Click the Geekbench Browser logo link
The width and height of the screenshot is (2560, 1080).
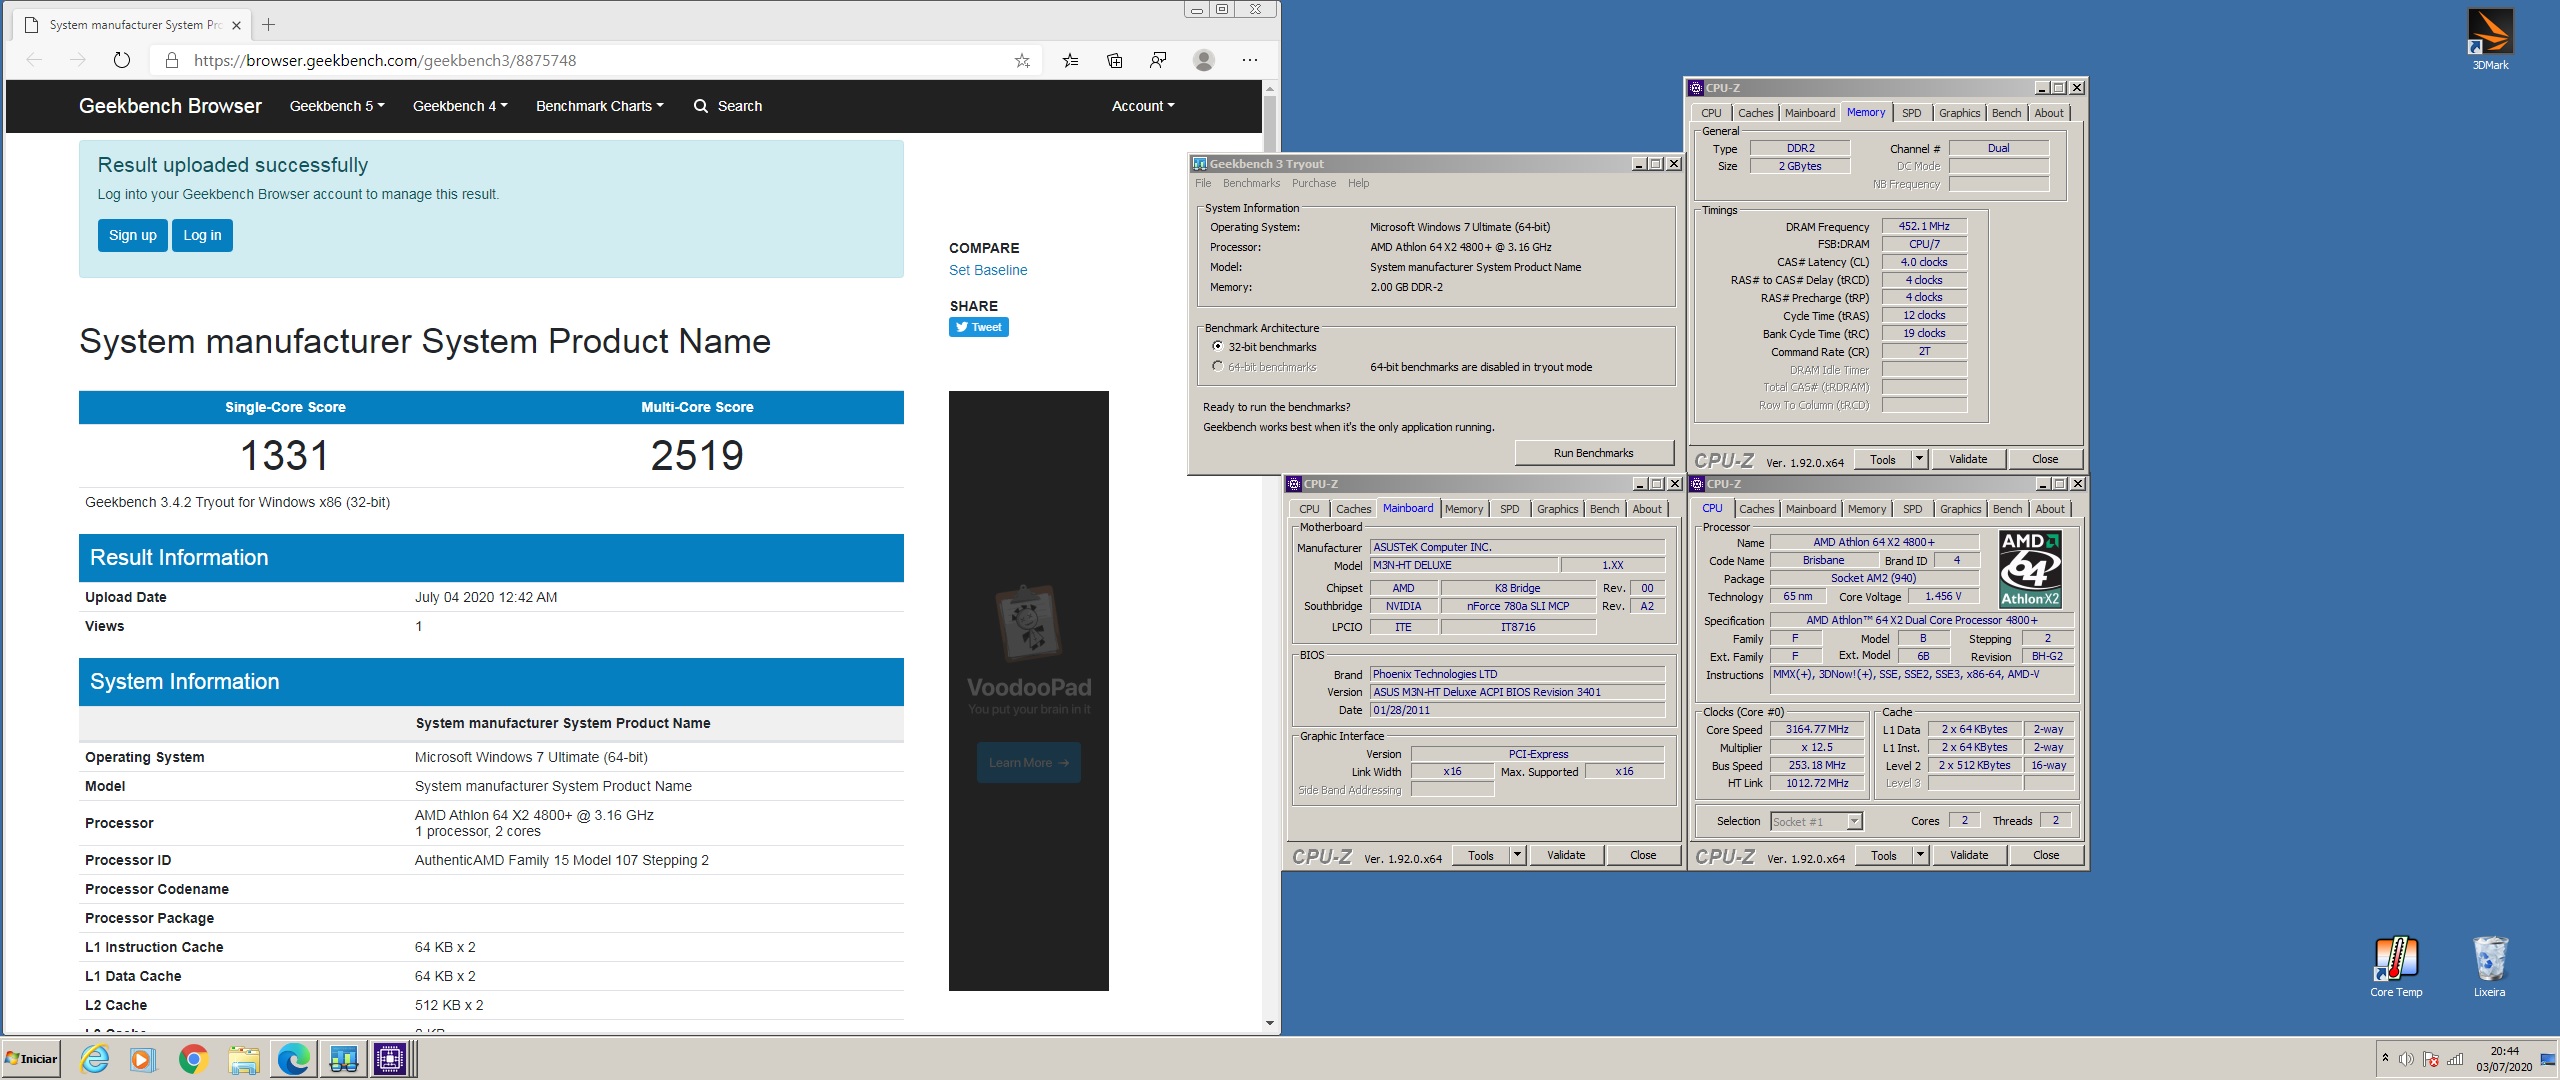pyautogui.click(x=170, y=106)
